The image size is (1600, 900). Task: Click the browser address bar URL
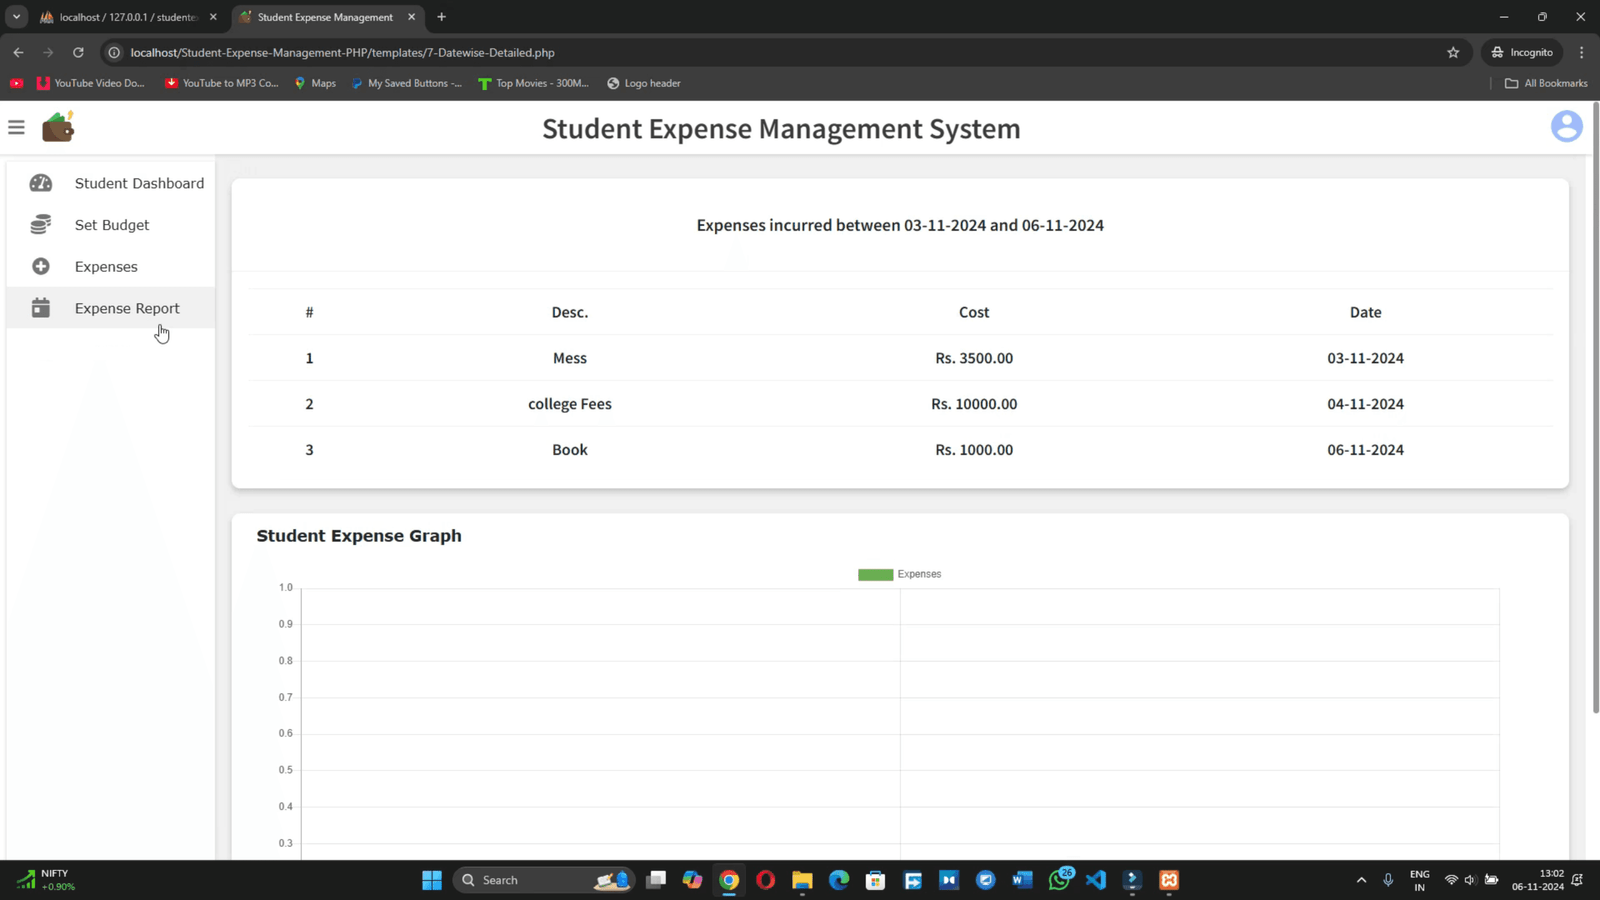click(342, 52)
